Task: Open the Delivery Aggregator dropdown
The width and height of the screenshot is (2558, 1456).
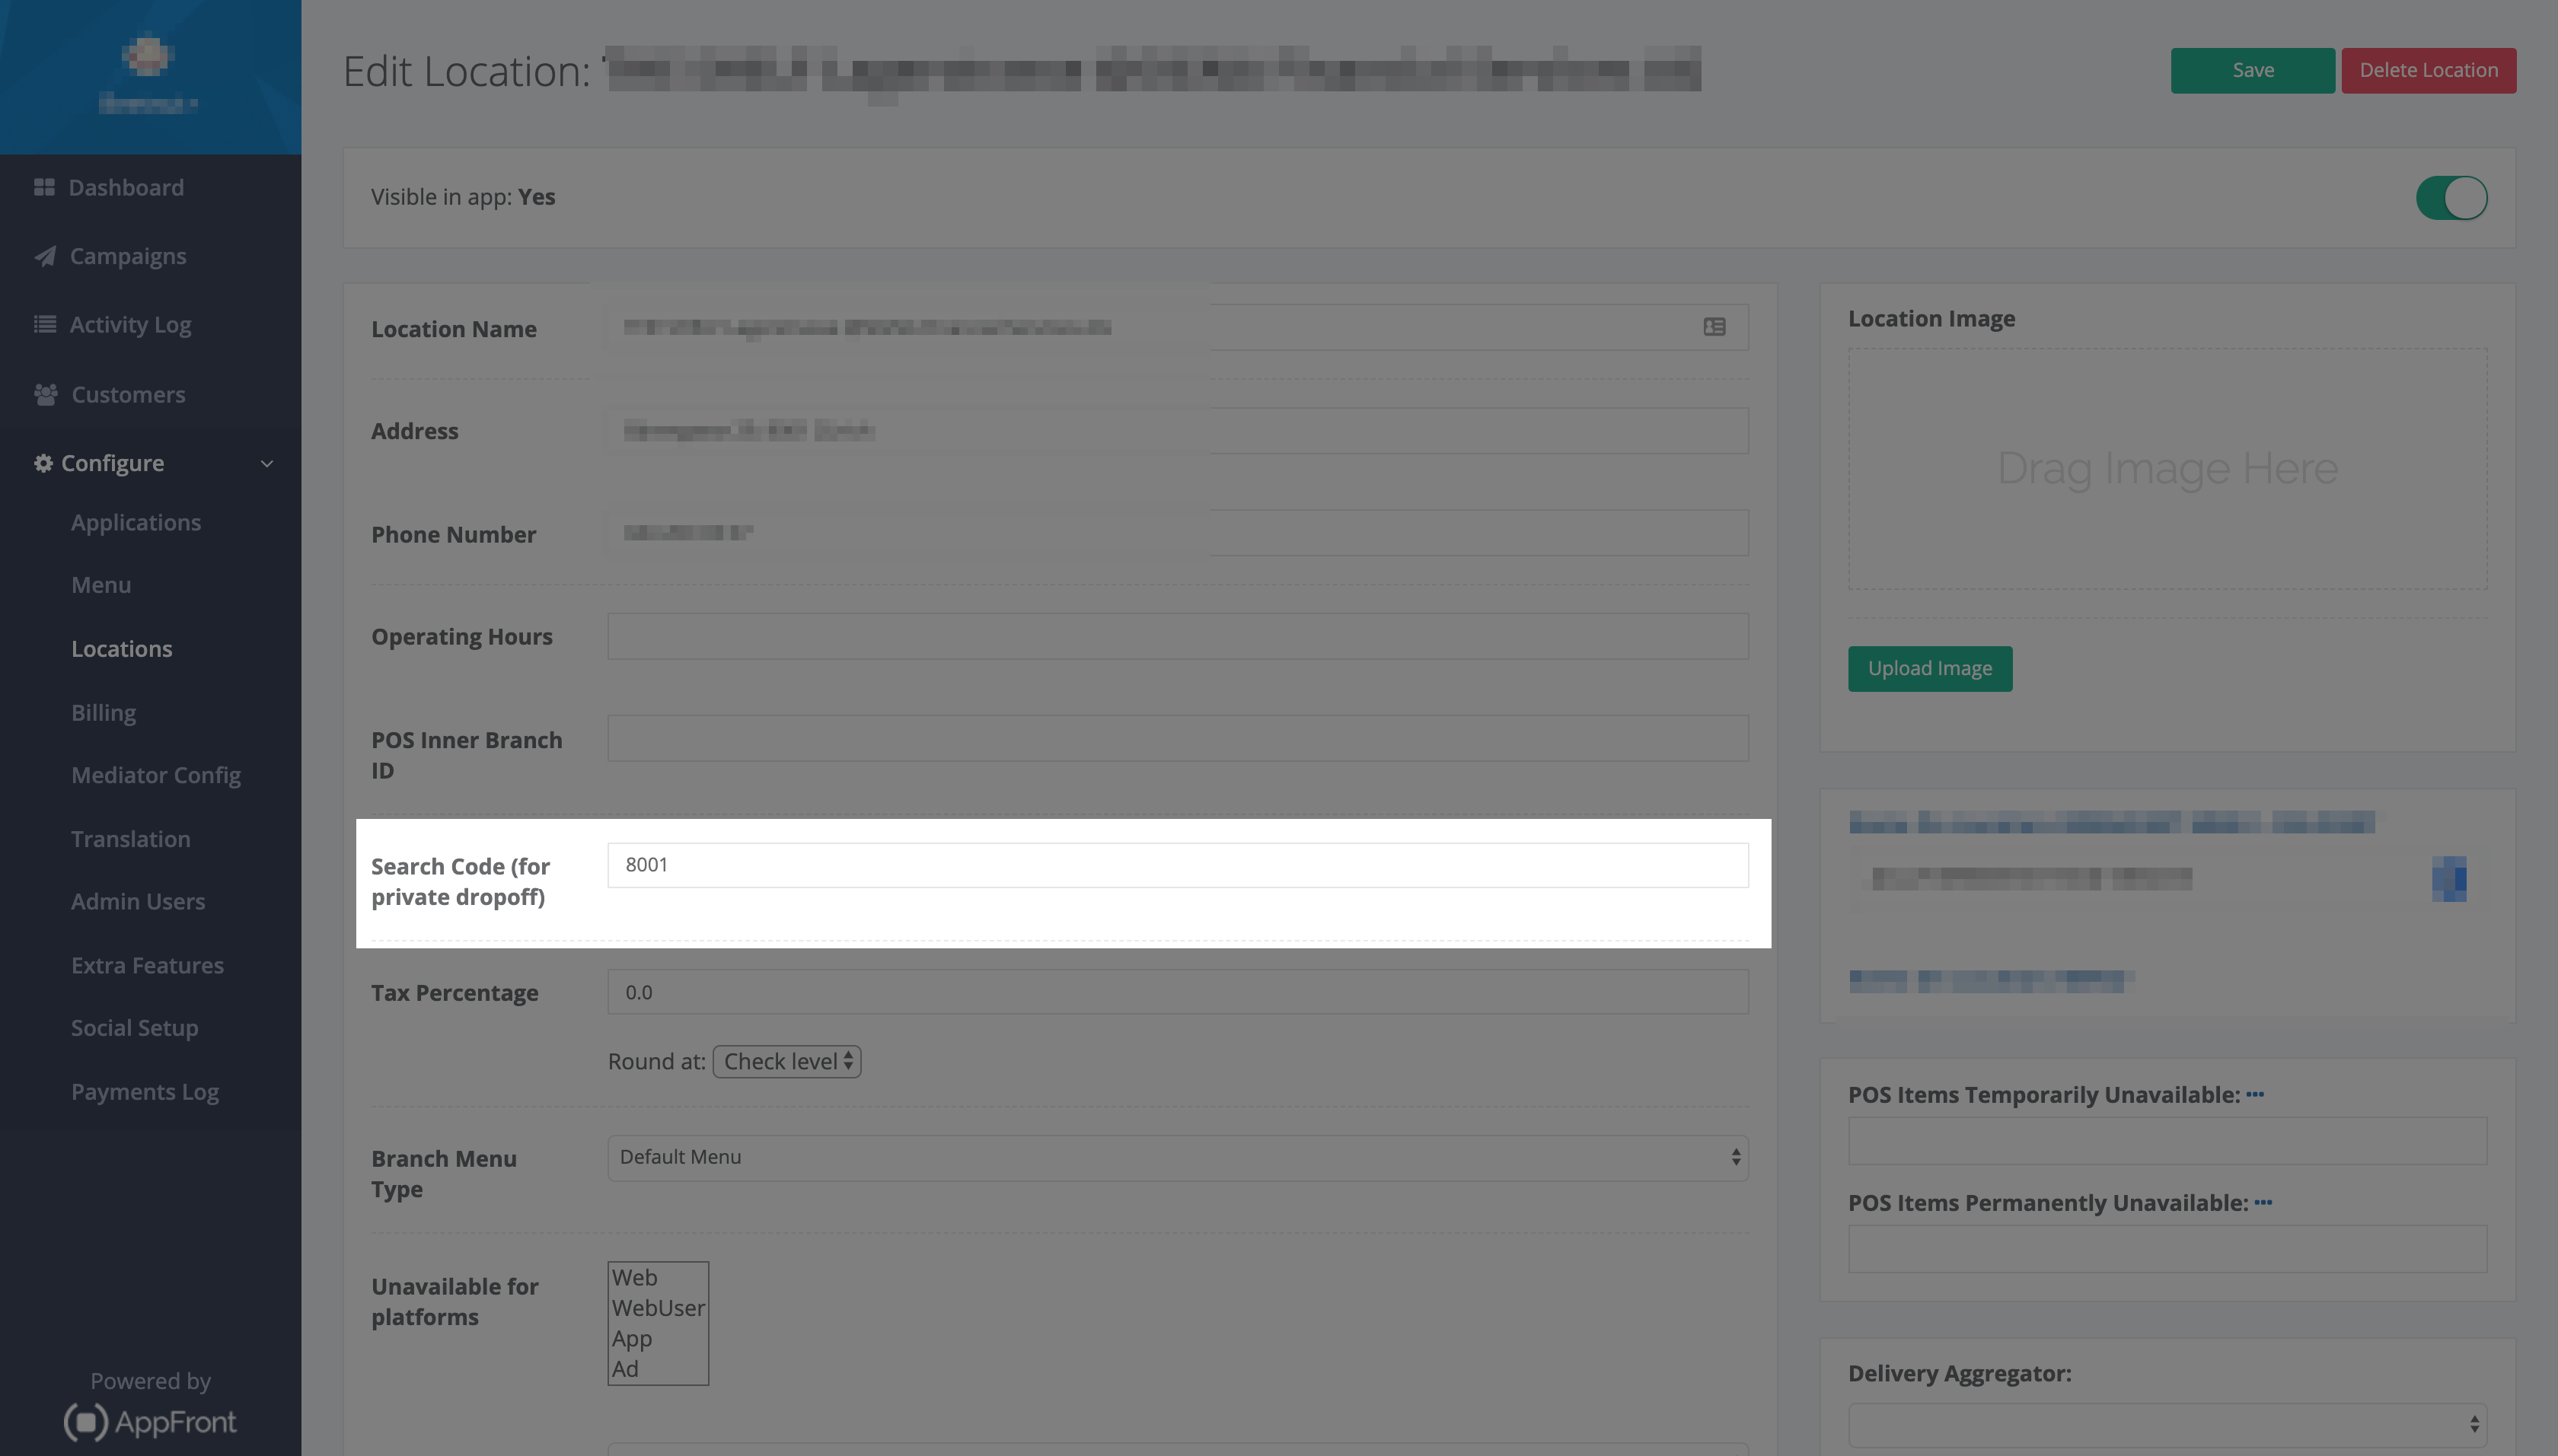Action: tap(2167, 1424)
